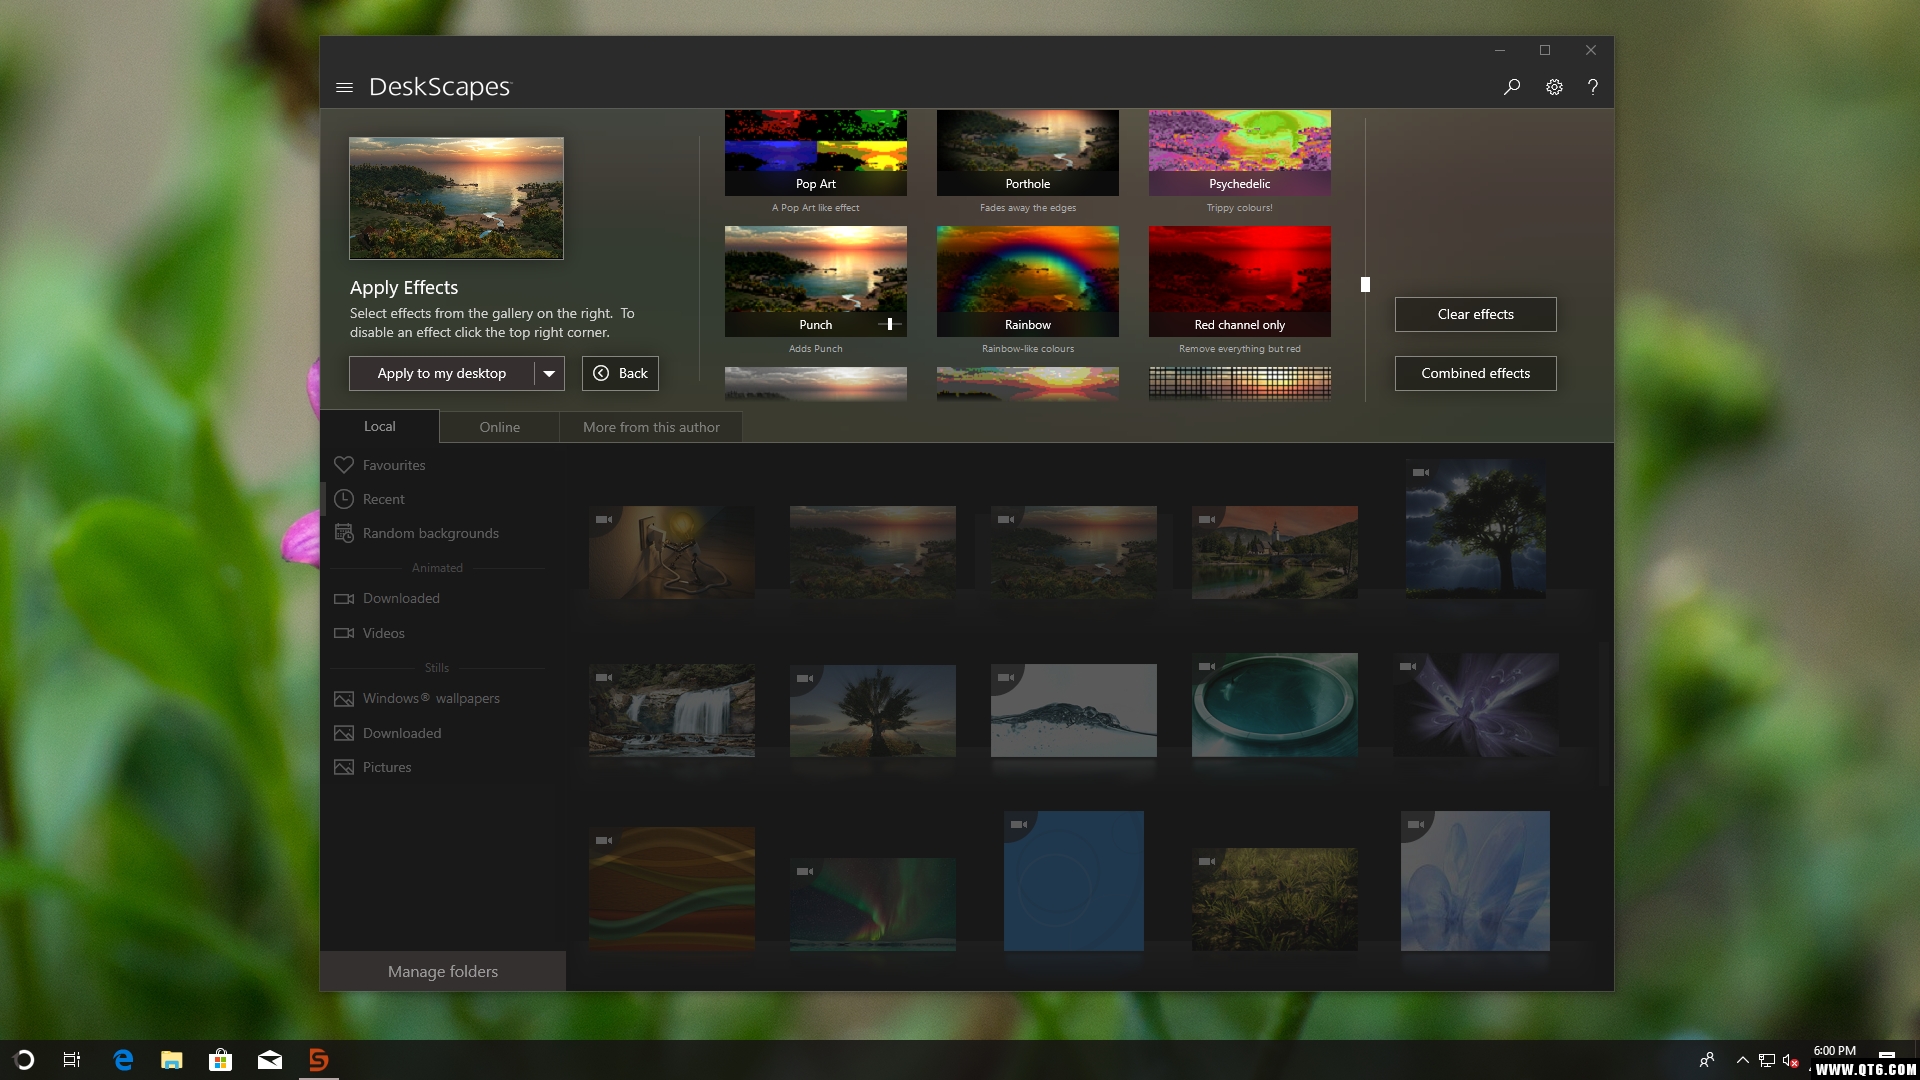Select the Online tab
The image size is (1920, 1080).
pos(498,426)
